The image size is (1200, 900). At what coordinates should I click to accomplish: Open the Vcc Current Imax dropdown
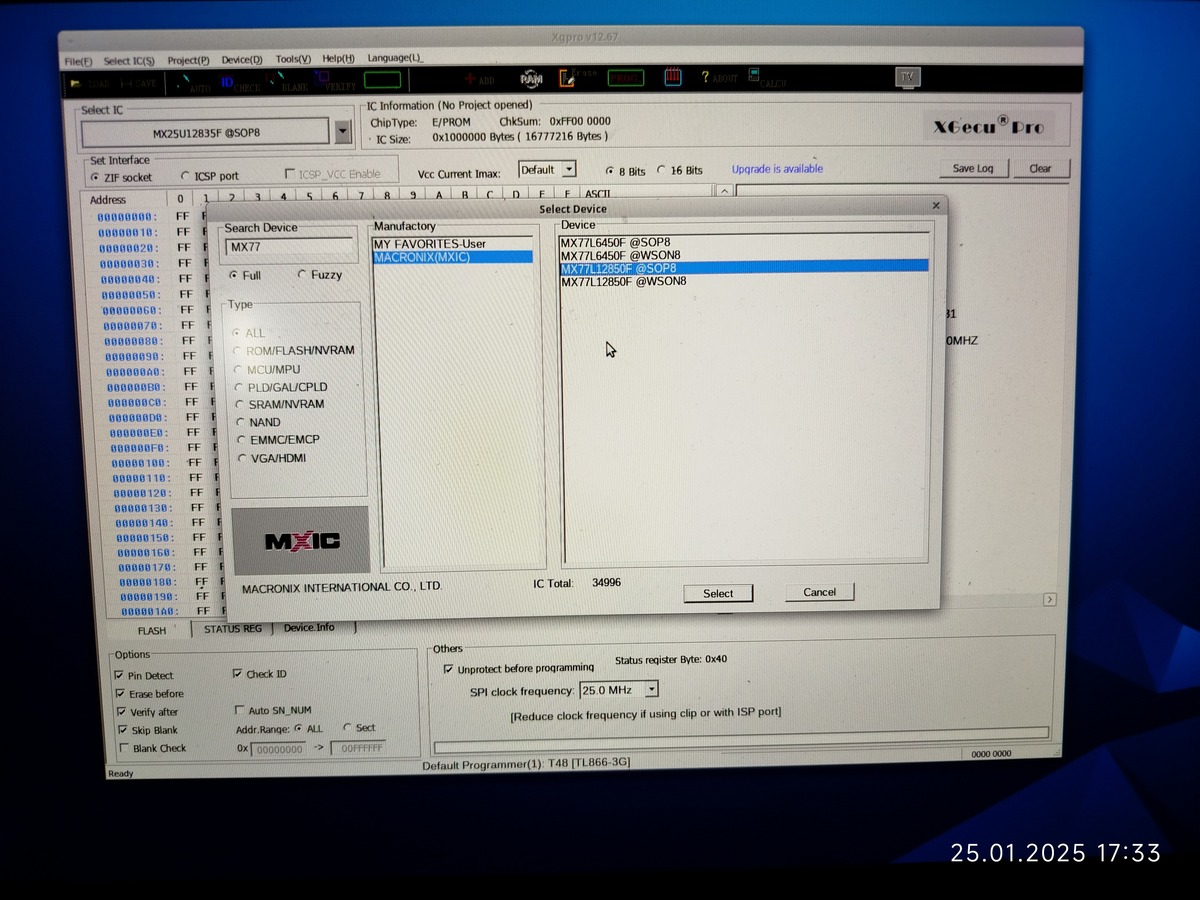[568, 170]
